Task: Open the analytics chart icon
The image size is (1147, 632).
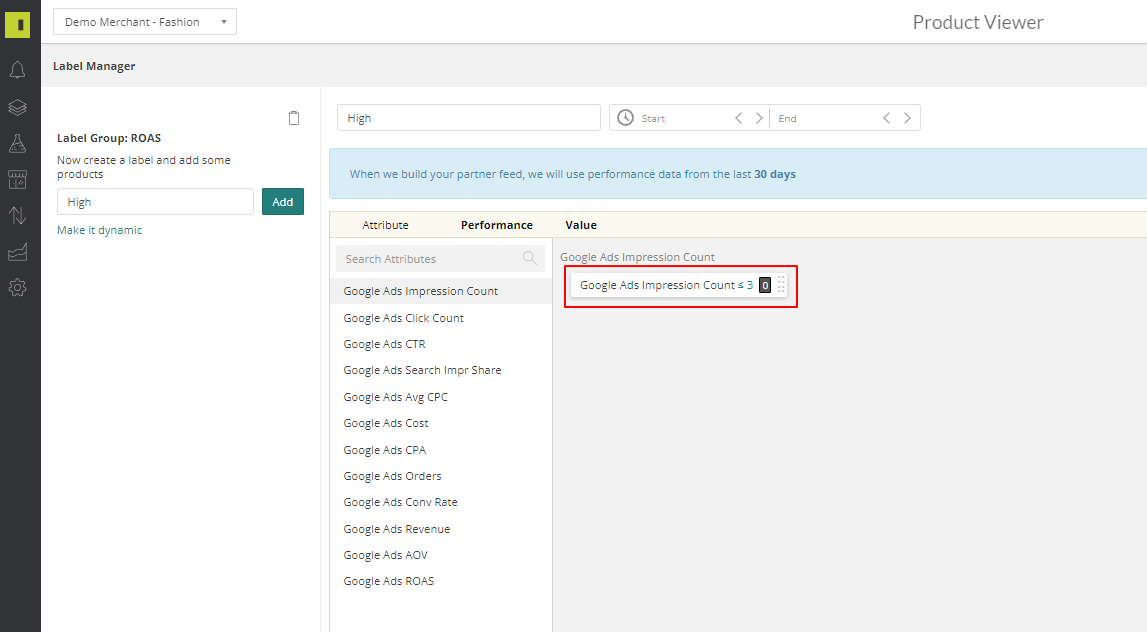Action: pyautogui.click(x=18, y=252)
